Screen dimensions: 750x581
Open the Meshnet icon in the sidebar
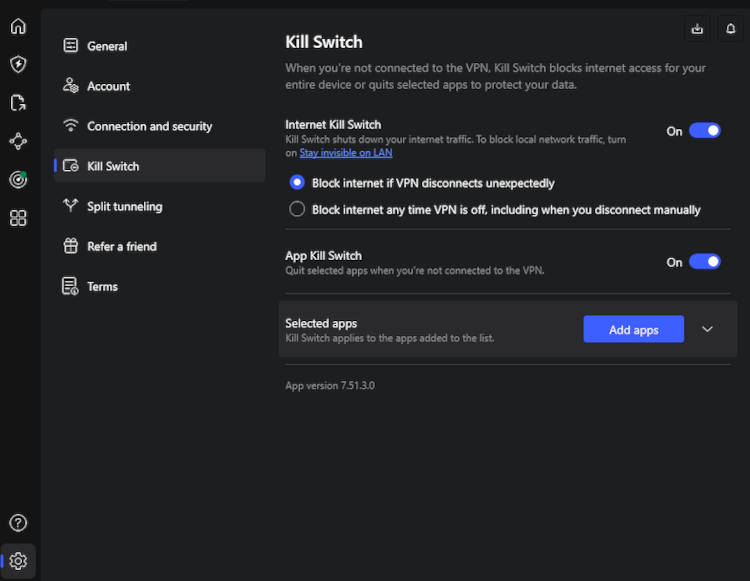click(x=18, y=141)
